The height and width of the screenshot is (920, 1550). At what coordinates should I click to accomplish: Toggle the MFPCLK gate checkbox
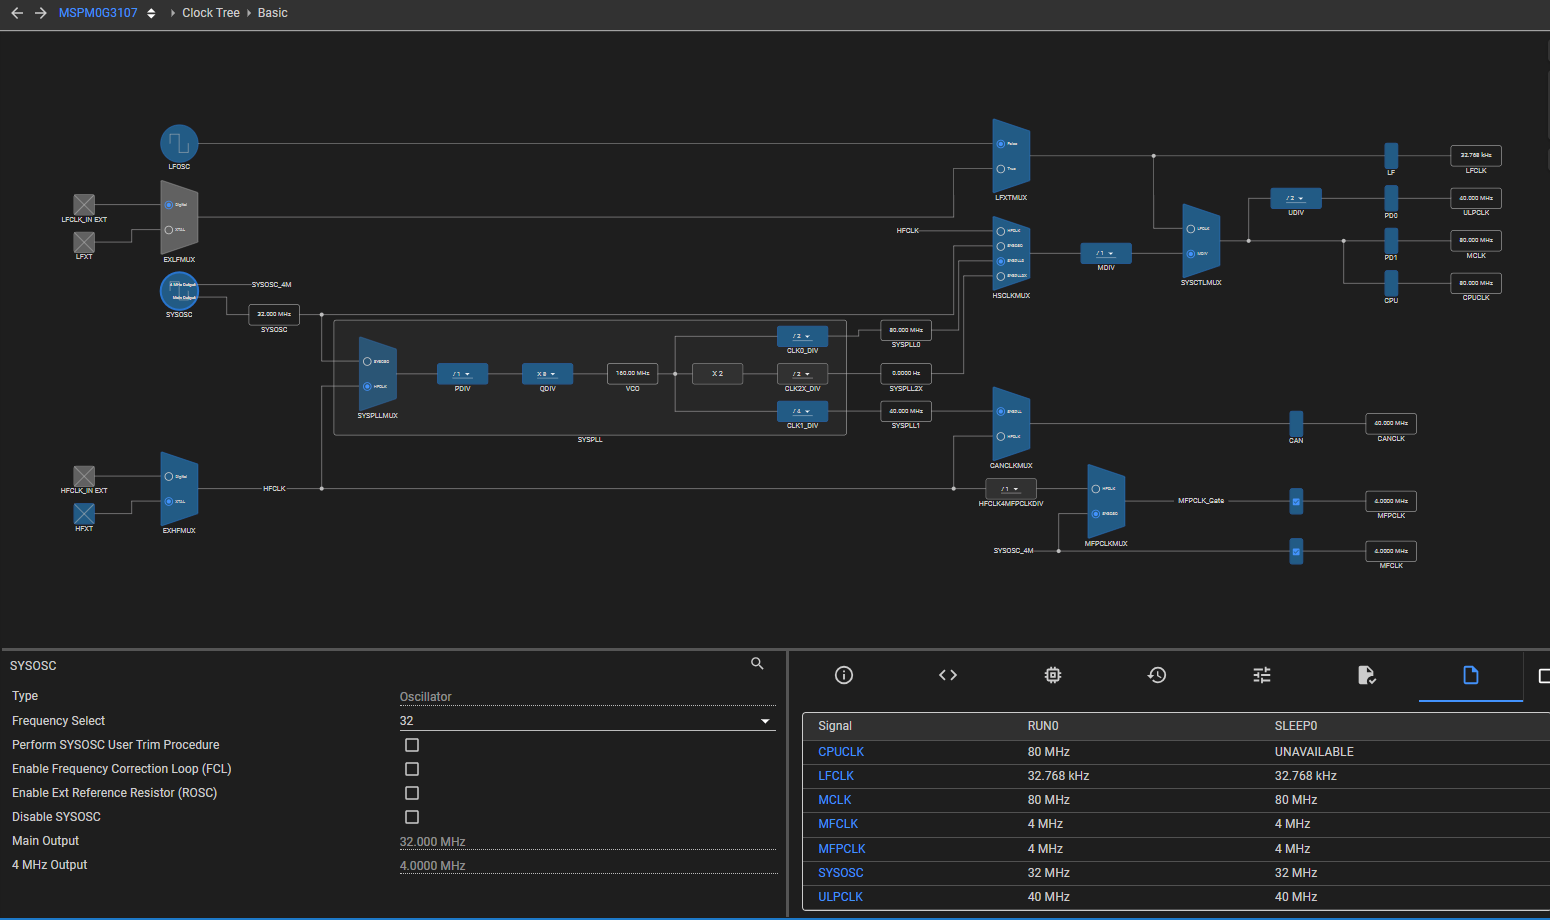coord(1296,502)
